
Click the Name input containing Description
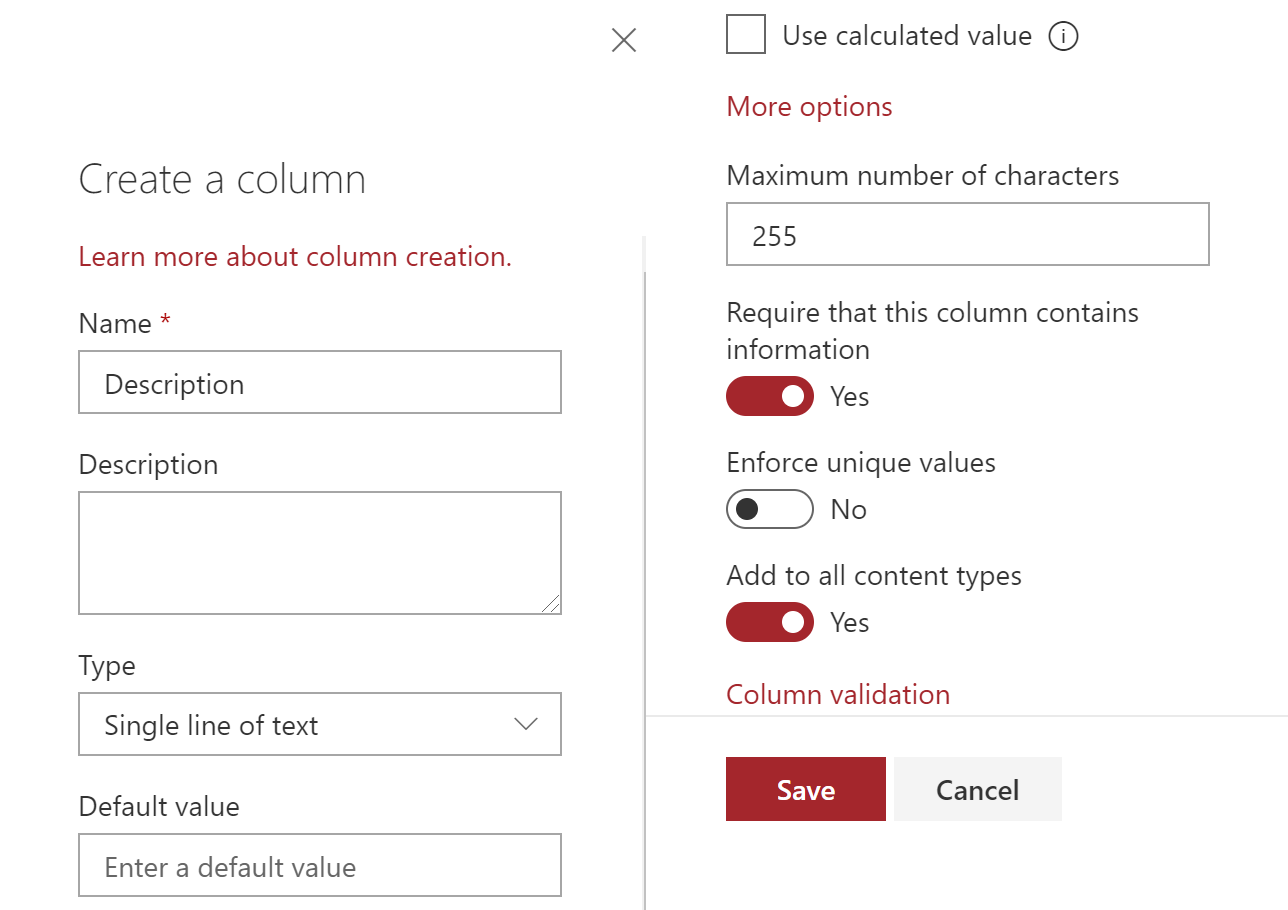coord(319,382)
